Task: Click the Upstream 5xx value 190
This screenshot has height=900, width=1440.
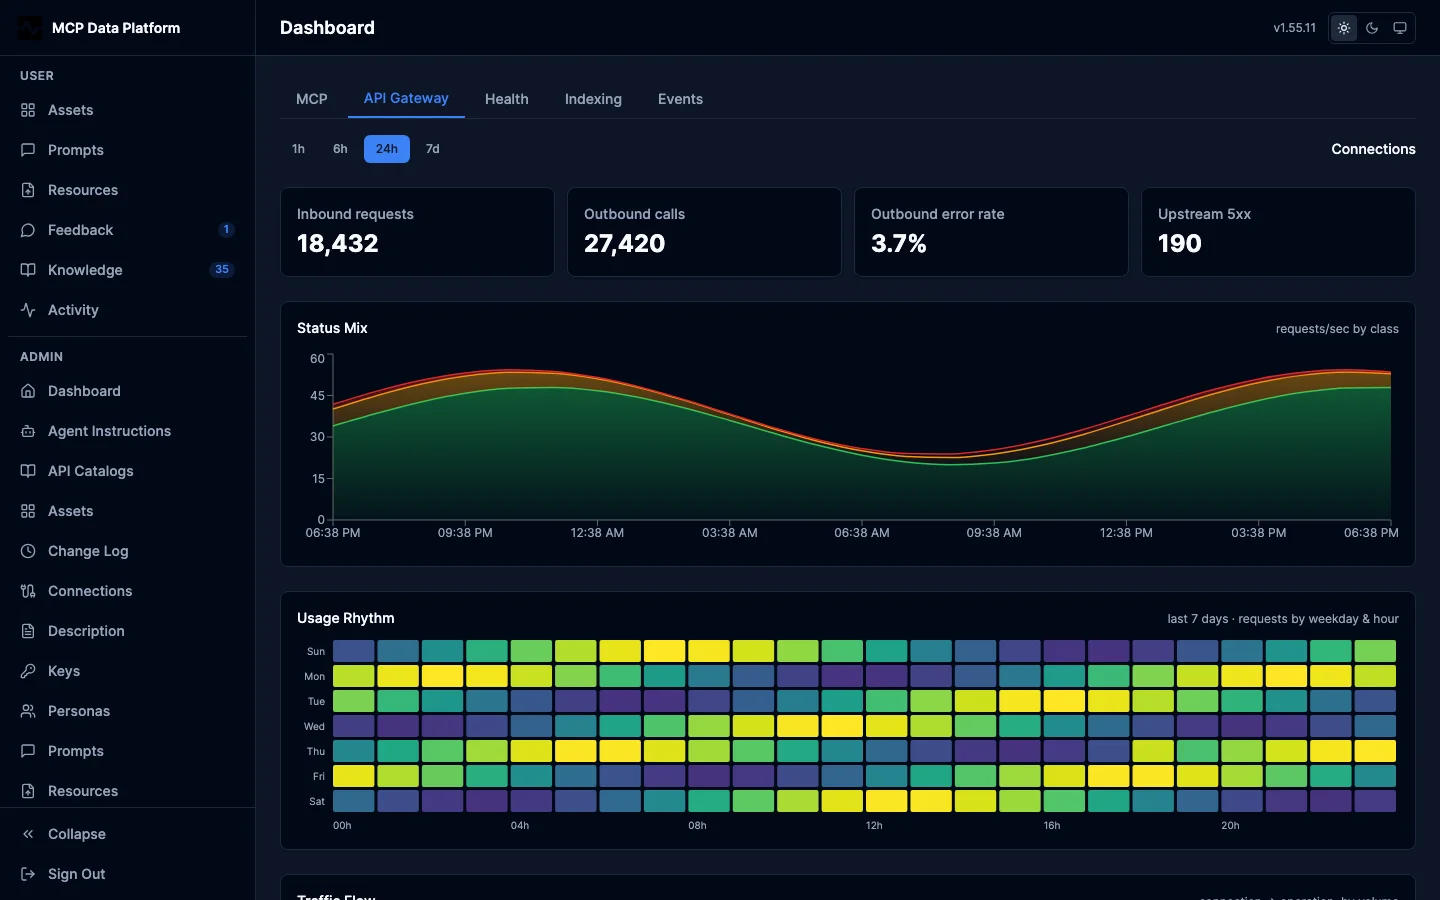Action: [1180, 243]
